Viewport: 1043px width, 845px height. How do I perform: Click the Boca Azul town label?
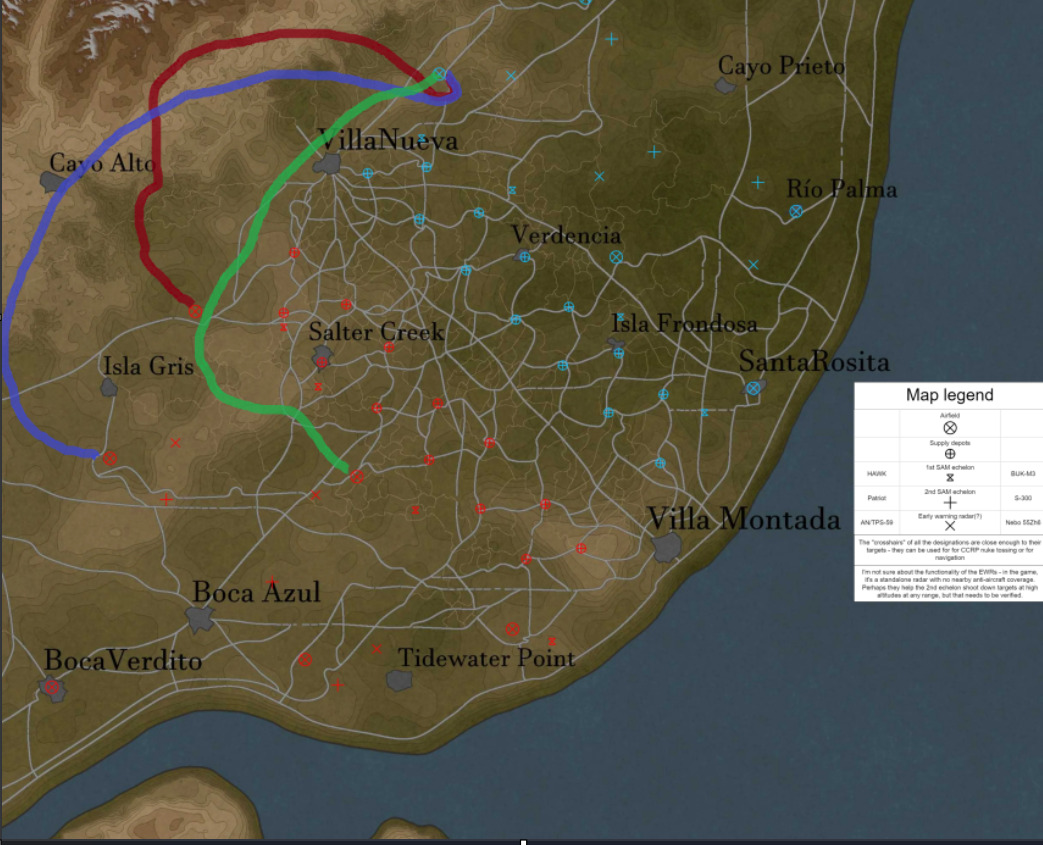(256, 593)
